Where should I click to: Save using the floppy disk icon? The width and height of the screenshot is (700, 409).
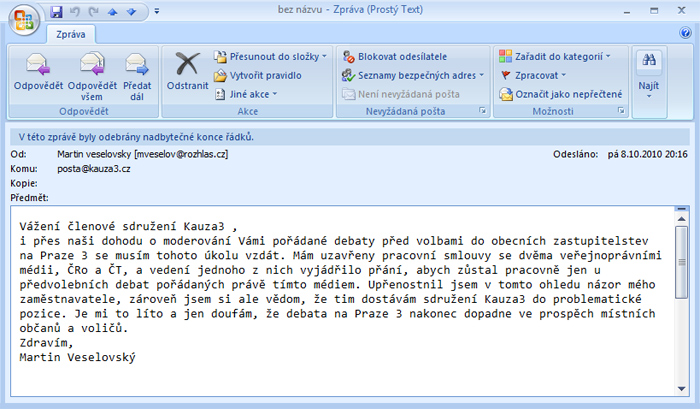click(x=57, y=11)
